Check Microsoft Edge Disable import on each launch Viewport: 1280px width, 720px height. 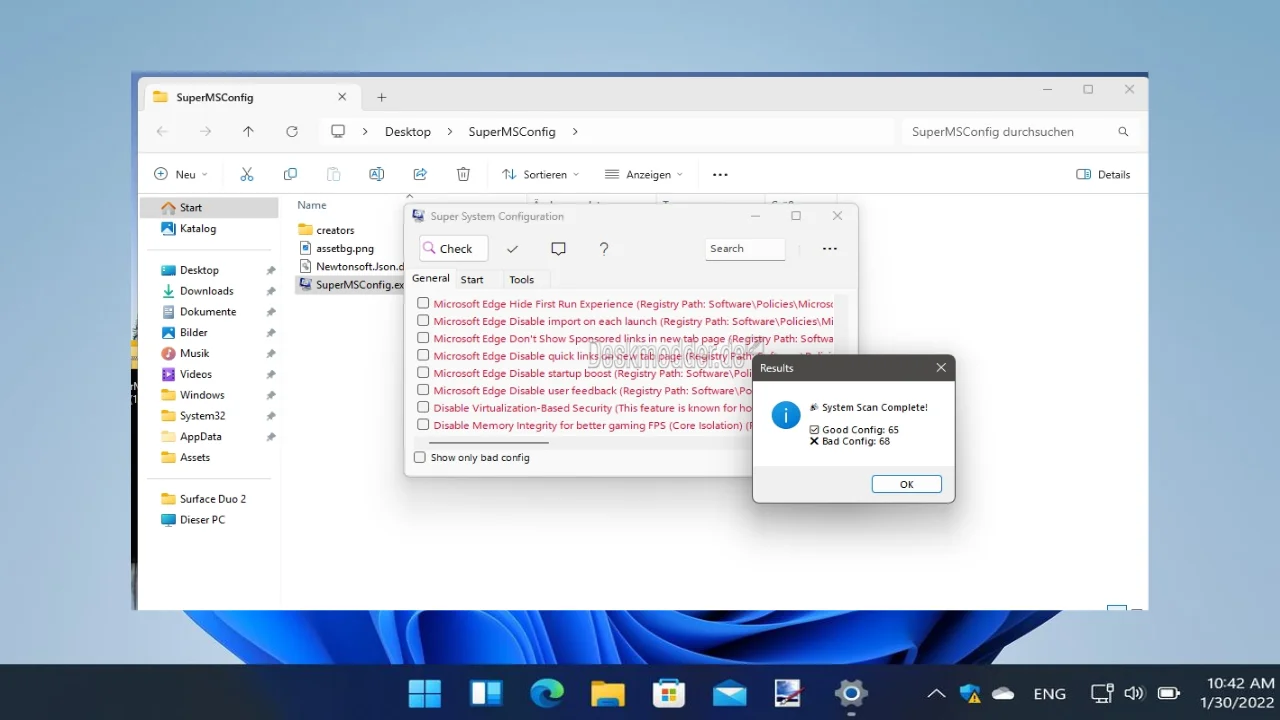[423, 321]
